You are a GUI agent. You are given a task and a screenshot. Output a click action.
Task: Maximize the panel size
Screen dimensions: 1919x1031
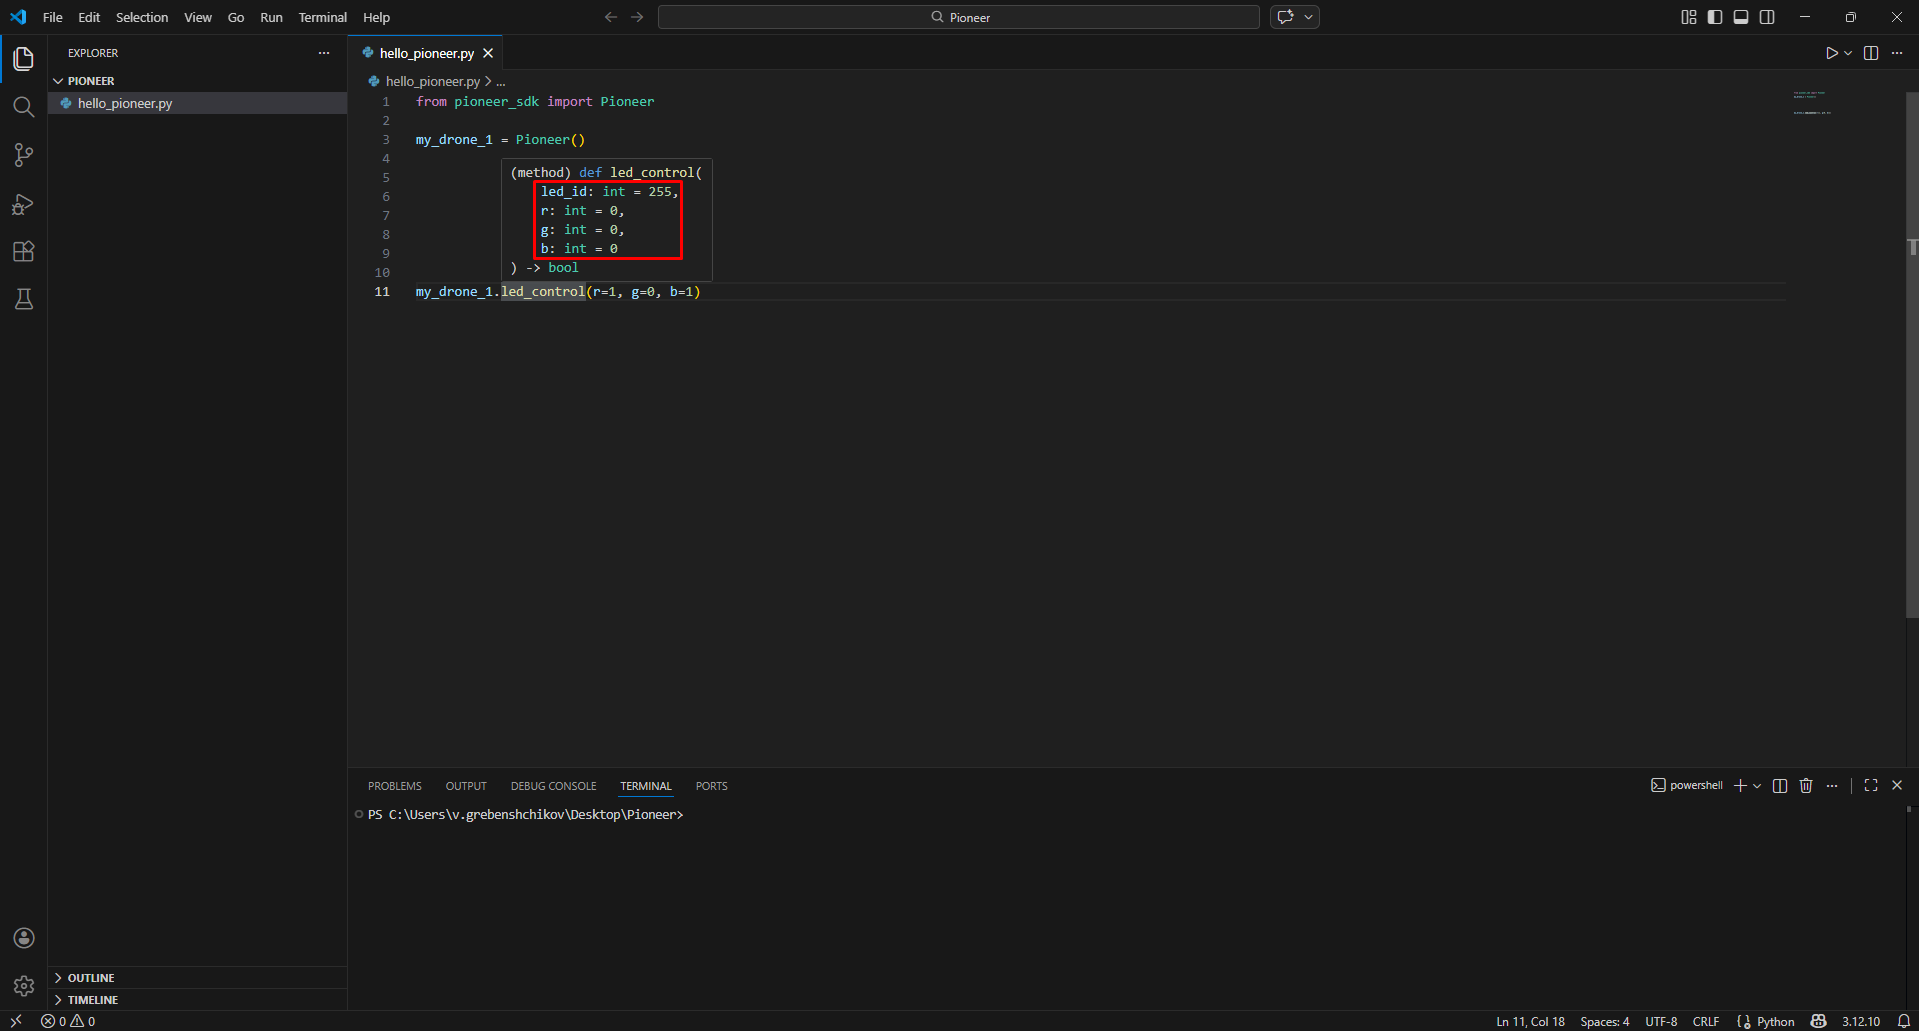(1871, 786)
